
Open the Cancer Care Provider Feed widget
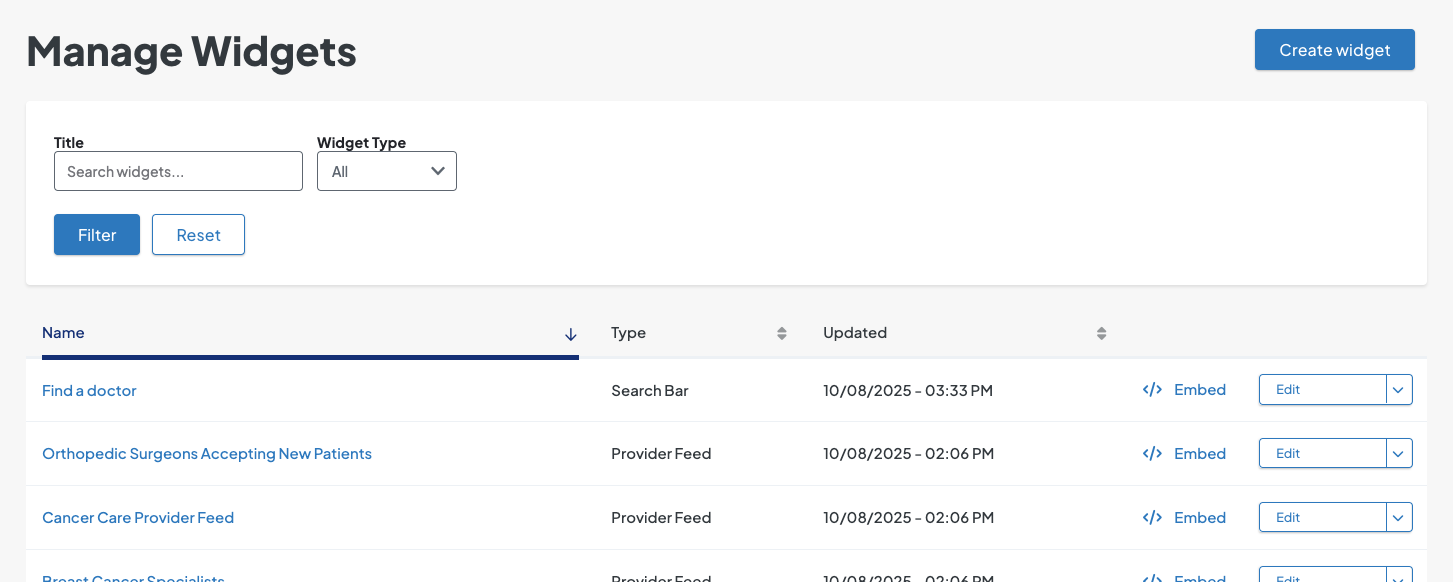(x=137, y=517)
